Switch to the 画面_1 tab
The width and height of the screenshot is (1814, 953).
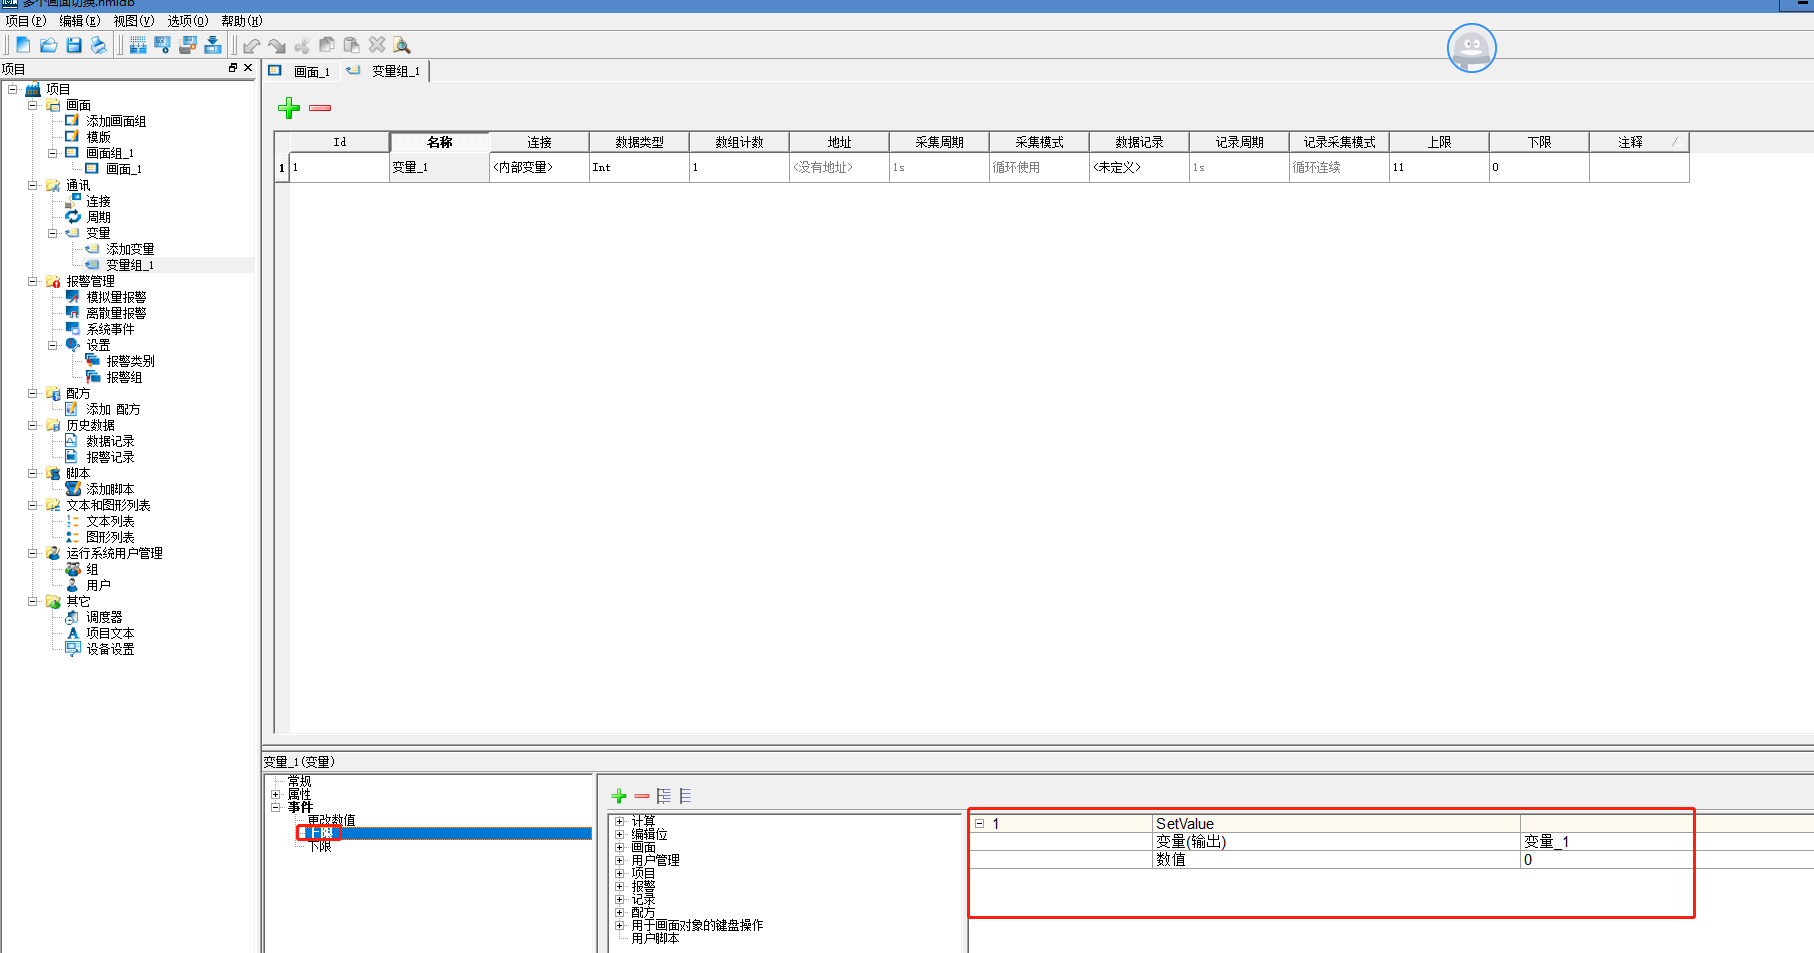pyautogui.click(x=312, y=71)
